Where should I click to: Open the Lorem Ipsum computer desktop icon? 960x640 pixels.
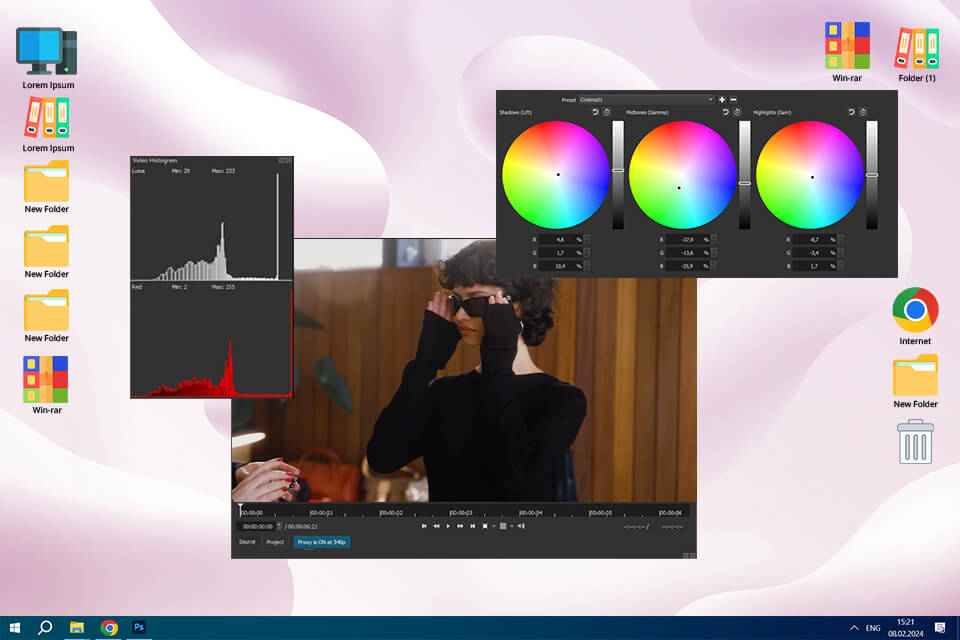point(47,58)
